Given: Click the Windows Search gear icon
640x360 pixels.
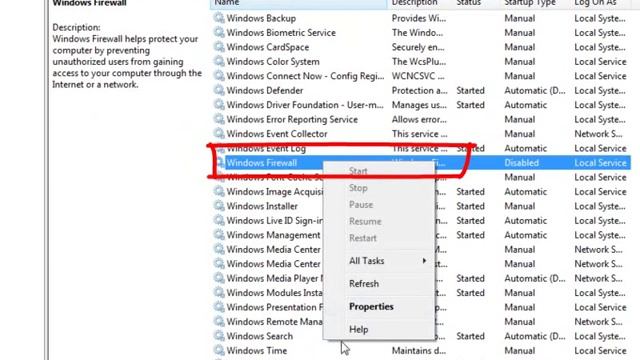Looking at the screenshot, I should (219, 336).
